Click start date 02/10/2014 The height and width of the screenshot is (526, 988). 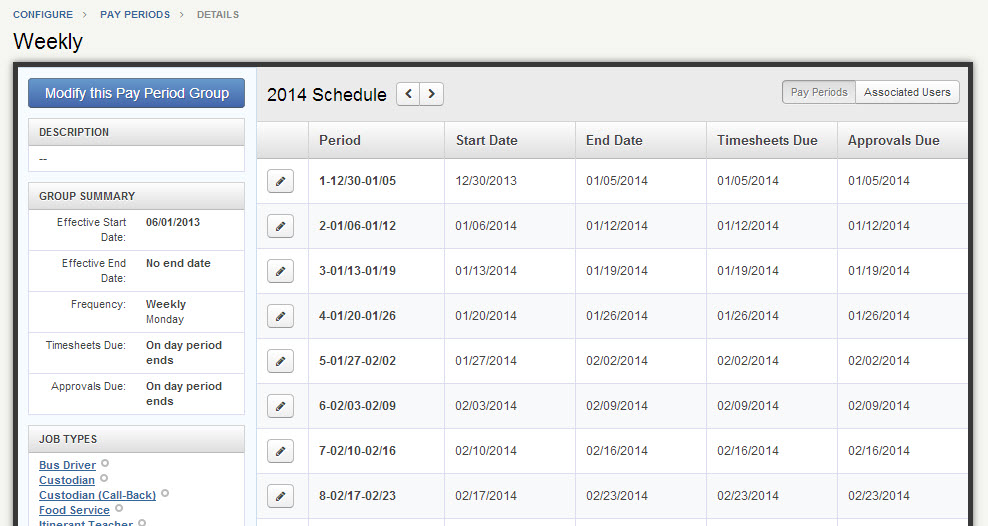[486, 451]
